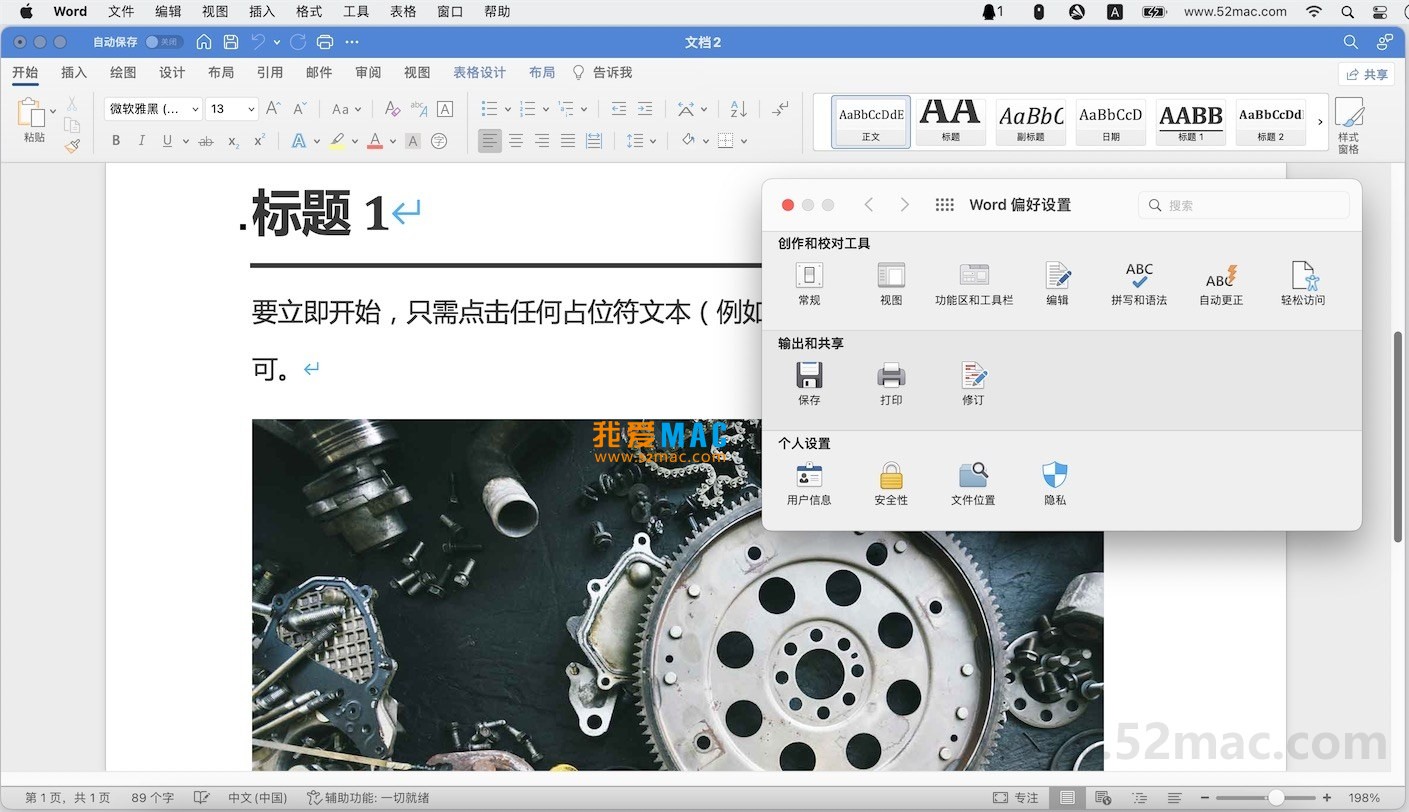1409x812 pixels.
Task: Open Edit (编辑) preferences pane
Action: [x=1057, y=284]
